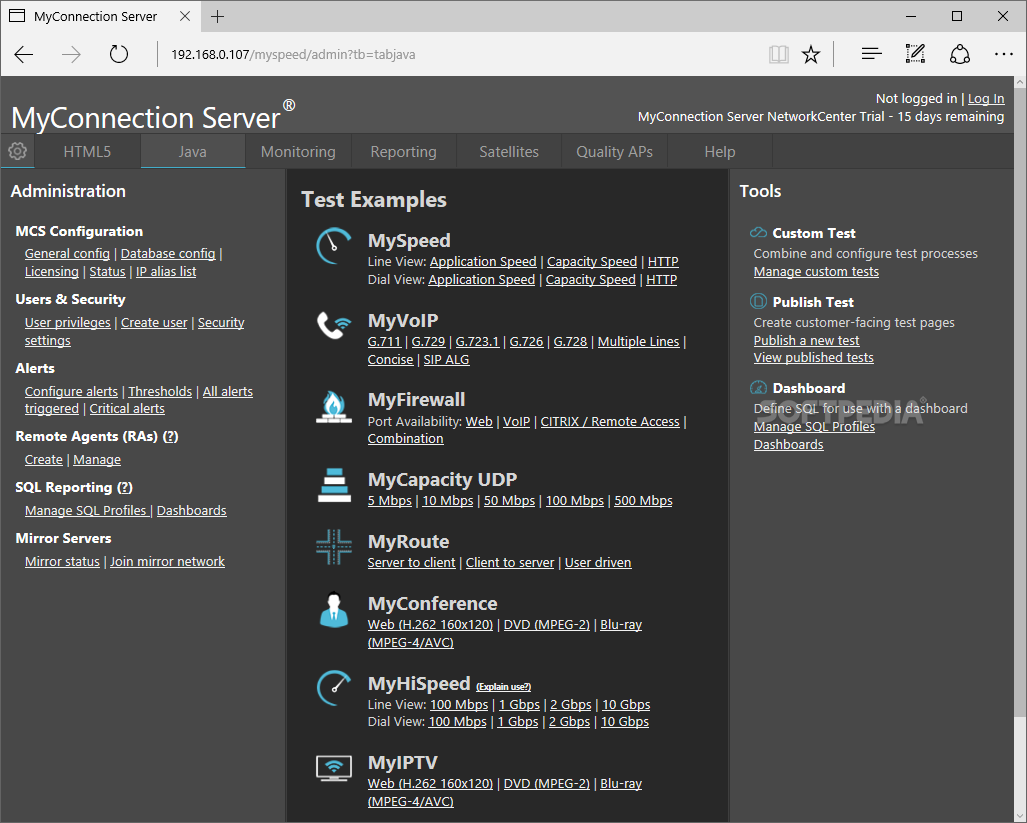Go forward using the browser arrow
Image resolution: width=1027 pixels, height=823 pixels.
(x=71, y=54)
